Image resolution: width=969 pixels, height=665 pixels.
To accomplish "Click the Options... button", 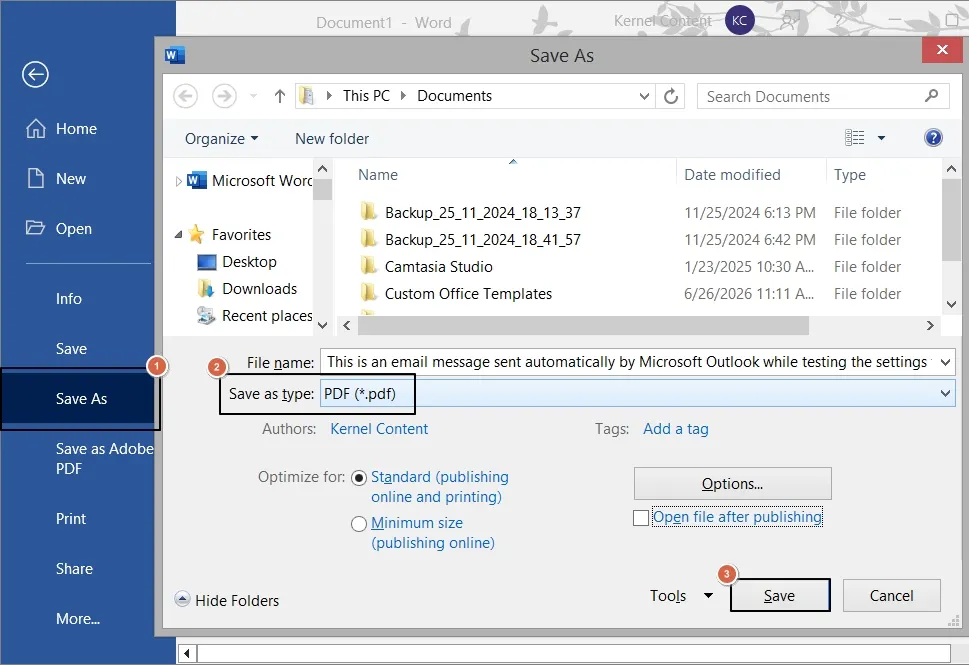I will click(732, 483).
